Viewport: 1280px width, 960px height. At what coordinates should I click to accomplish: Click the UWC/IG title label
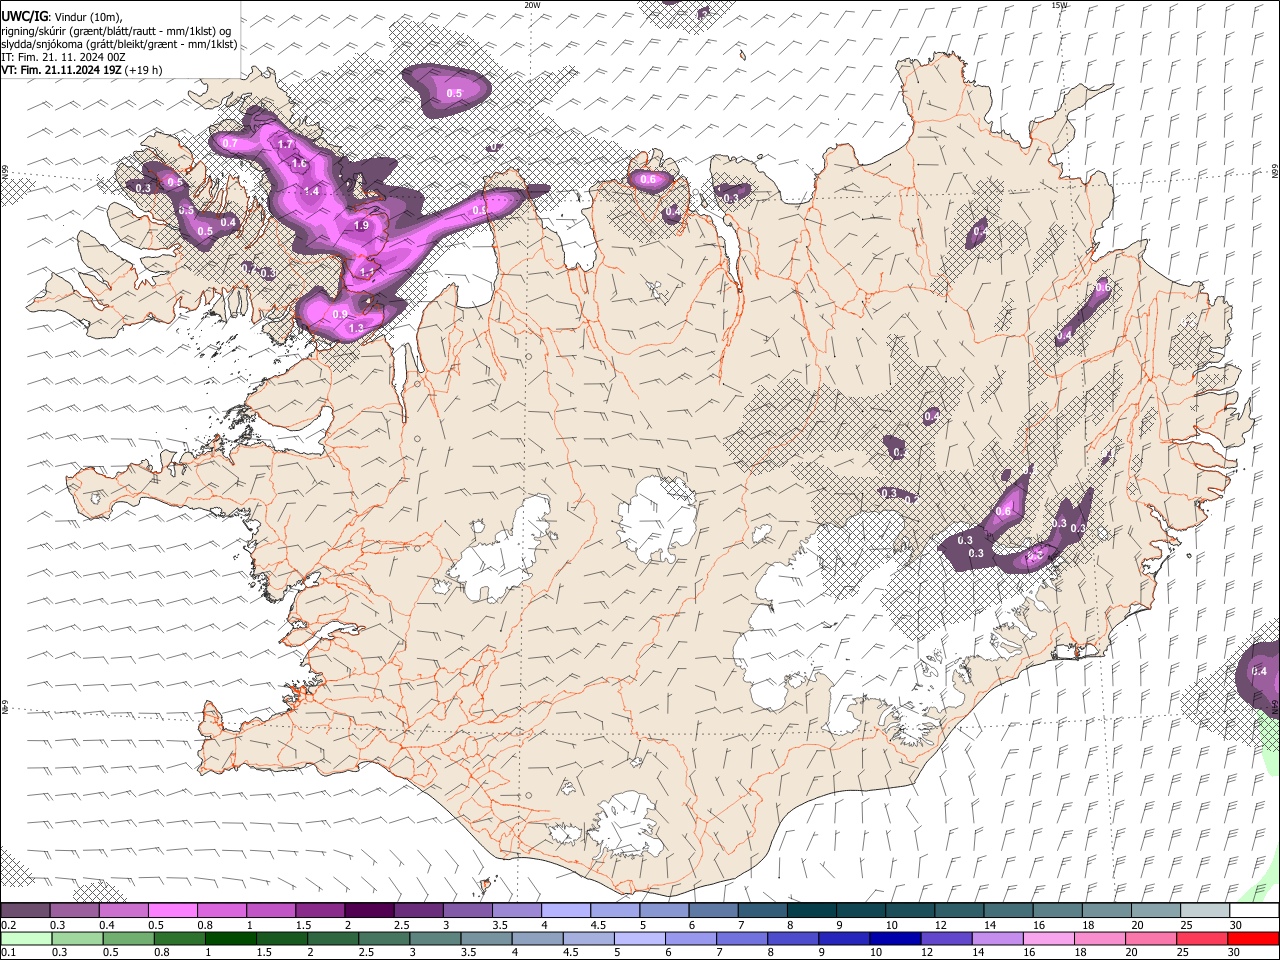(23, 16)
